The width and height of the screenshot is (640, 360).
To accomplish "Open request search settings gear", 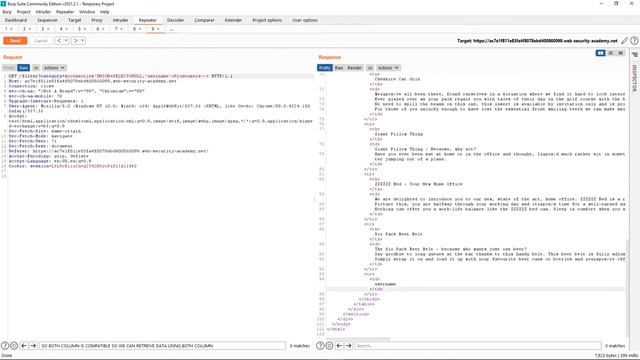I will point(14,346).
